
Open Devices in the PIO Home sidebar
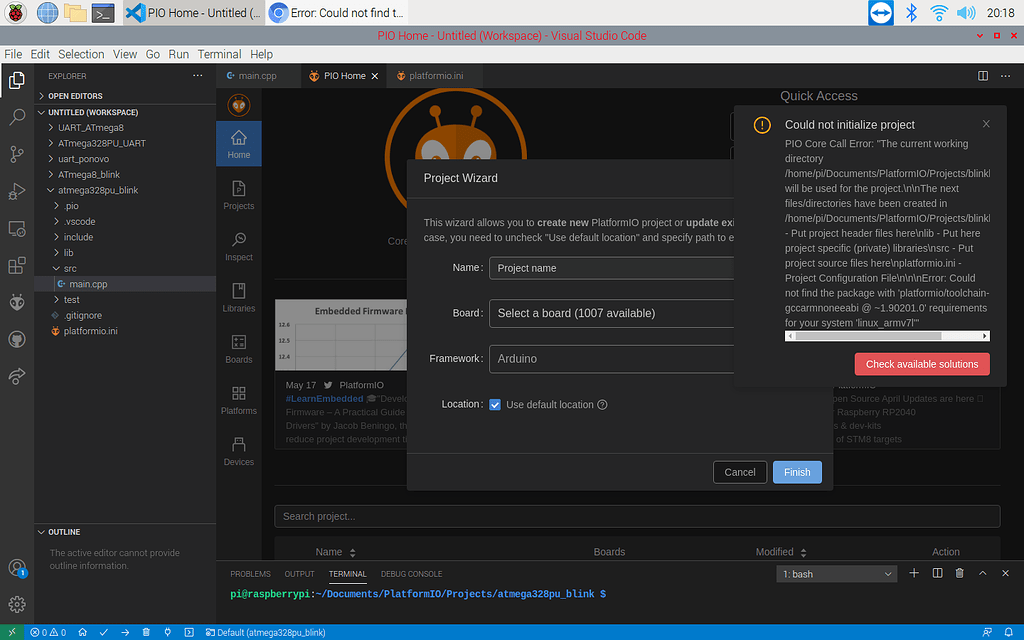tap(239, 451)
